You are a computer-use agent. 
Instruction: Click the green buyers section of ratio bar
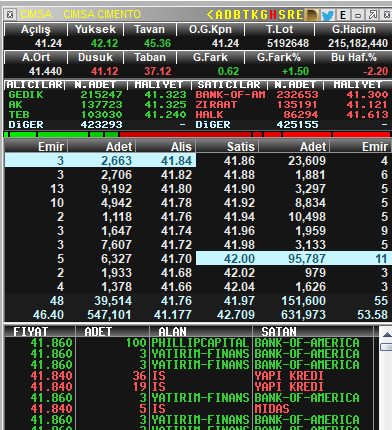click(x=61, y=135)
